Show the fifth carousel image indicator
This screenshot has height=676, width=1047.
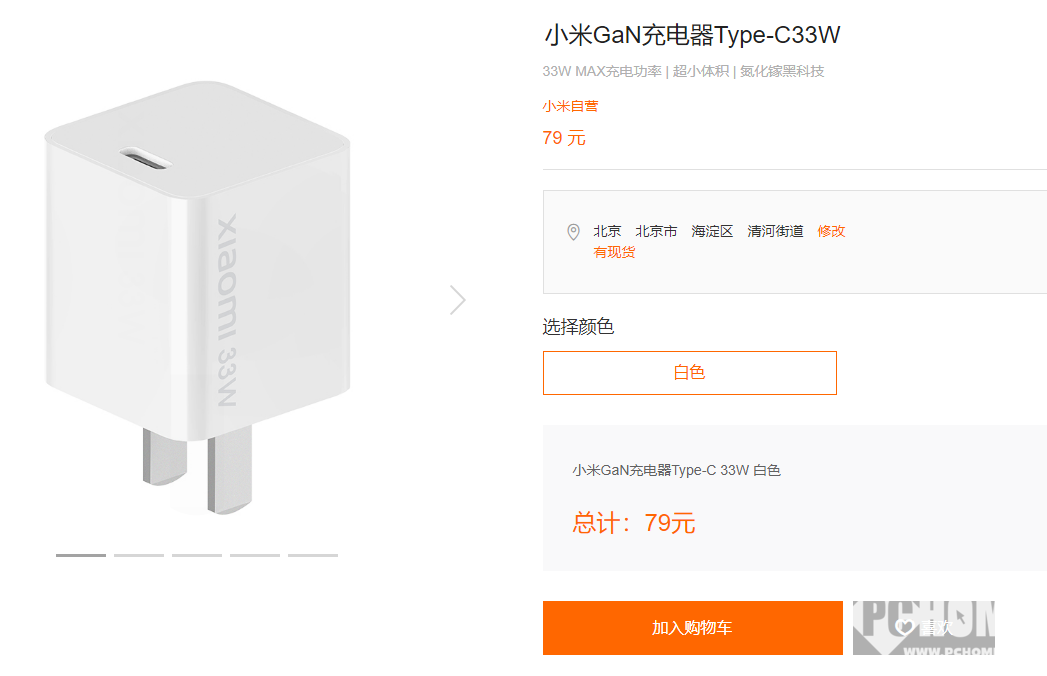[313, 555]
